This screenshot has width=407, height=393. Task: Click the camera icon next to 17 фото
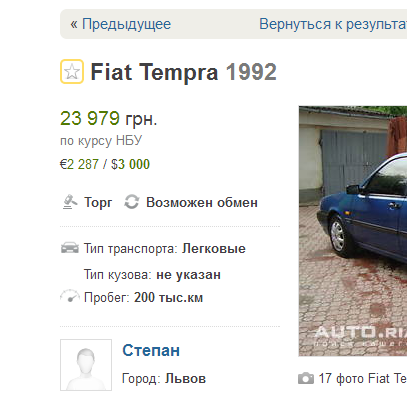306,379
